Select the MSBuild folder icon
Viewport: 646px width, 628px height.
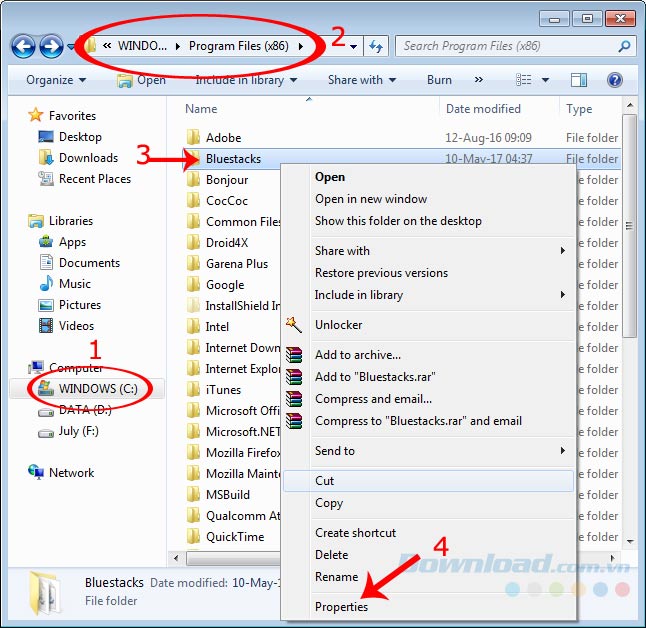(x=193, y=494)
